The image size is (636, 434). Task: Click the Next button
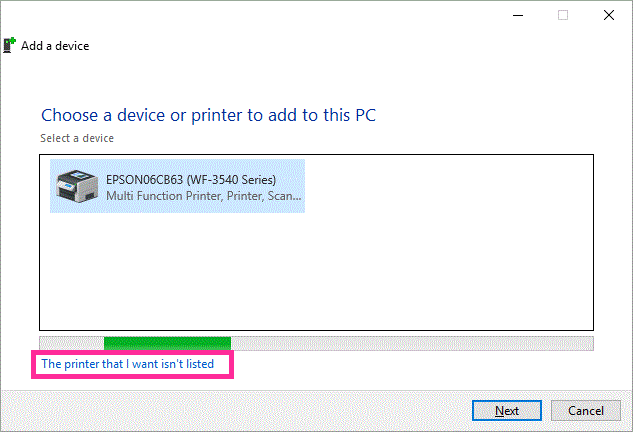point(507,411)
